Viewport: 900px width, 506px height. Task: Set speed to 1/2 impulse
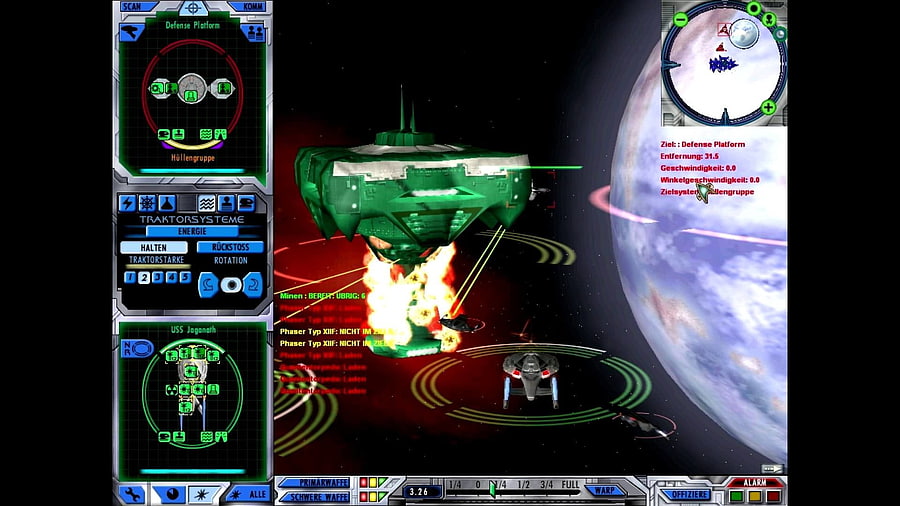[x=523, y=485]
